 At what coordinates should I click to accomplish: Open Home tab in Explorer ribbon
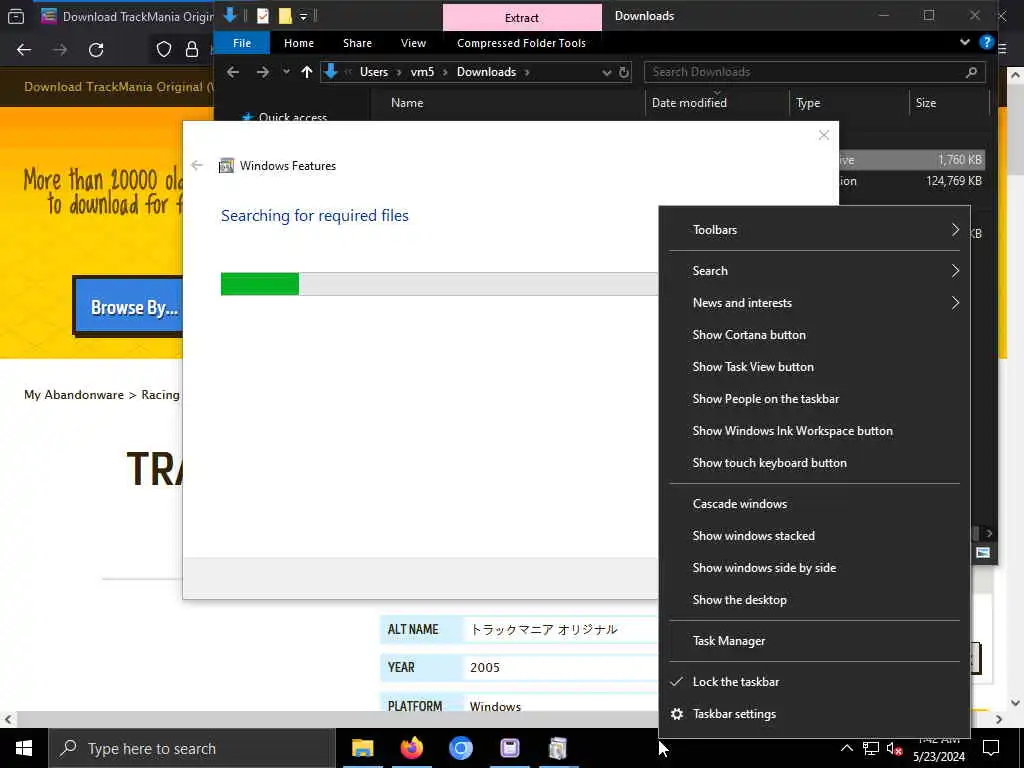(x=298, y=43)
